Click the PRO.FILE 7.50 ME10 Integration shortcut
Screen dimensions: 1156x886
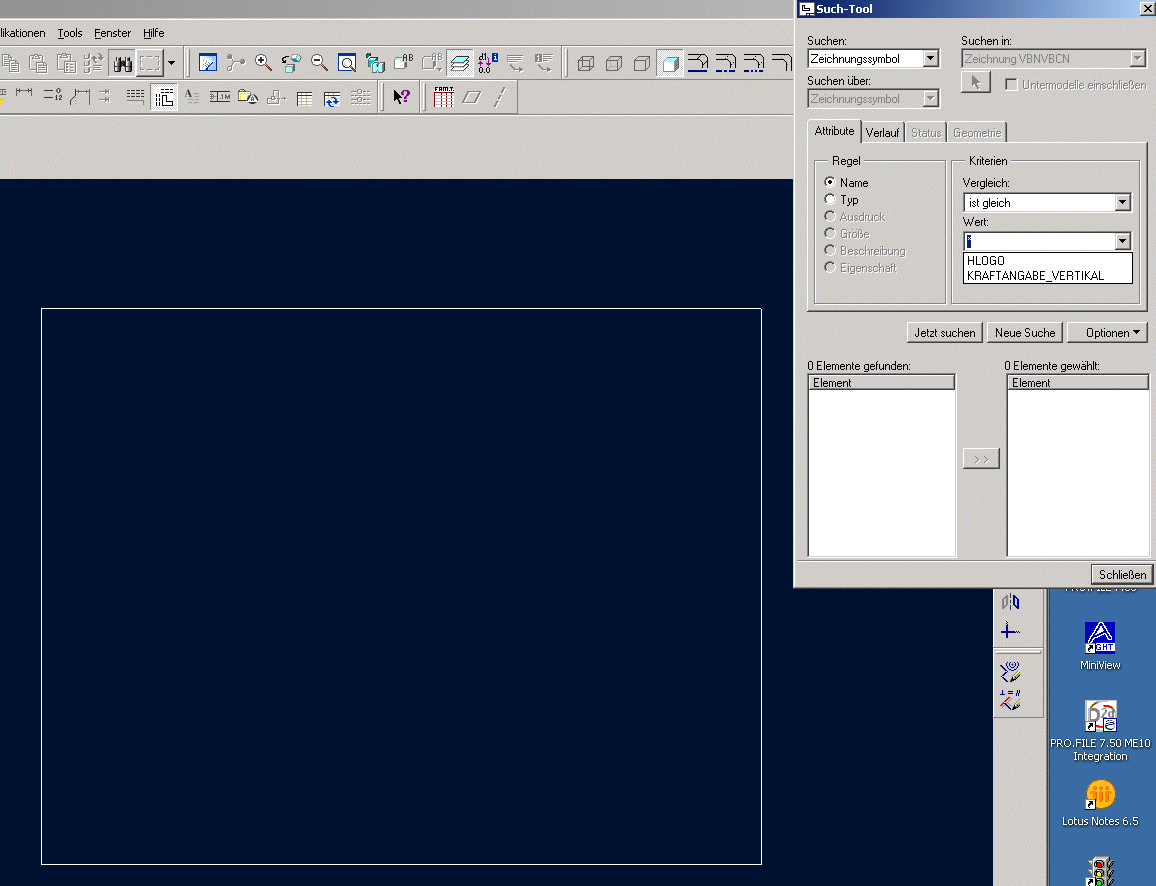[x=1100, y=730]
